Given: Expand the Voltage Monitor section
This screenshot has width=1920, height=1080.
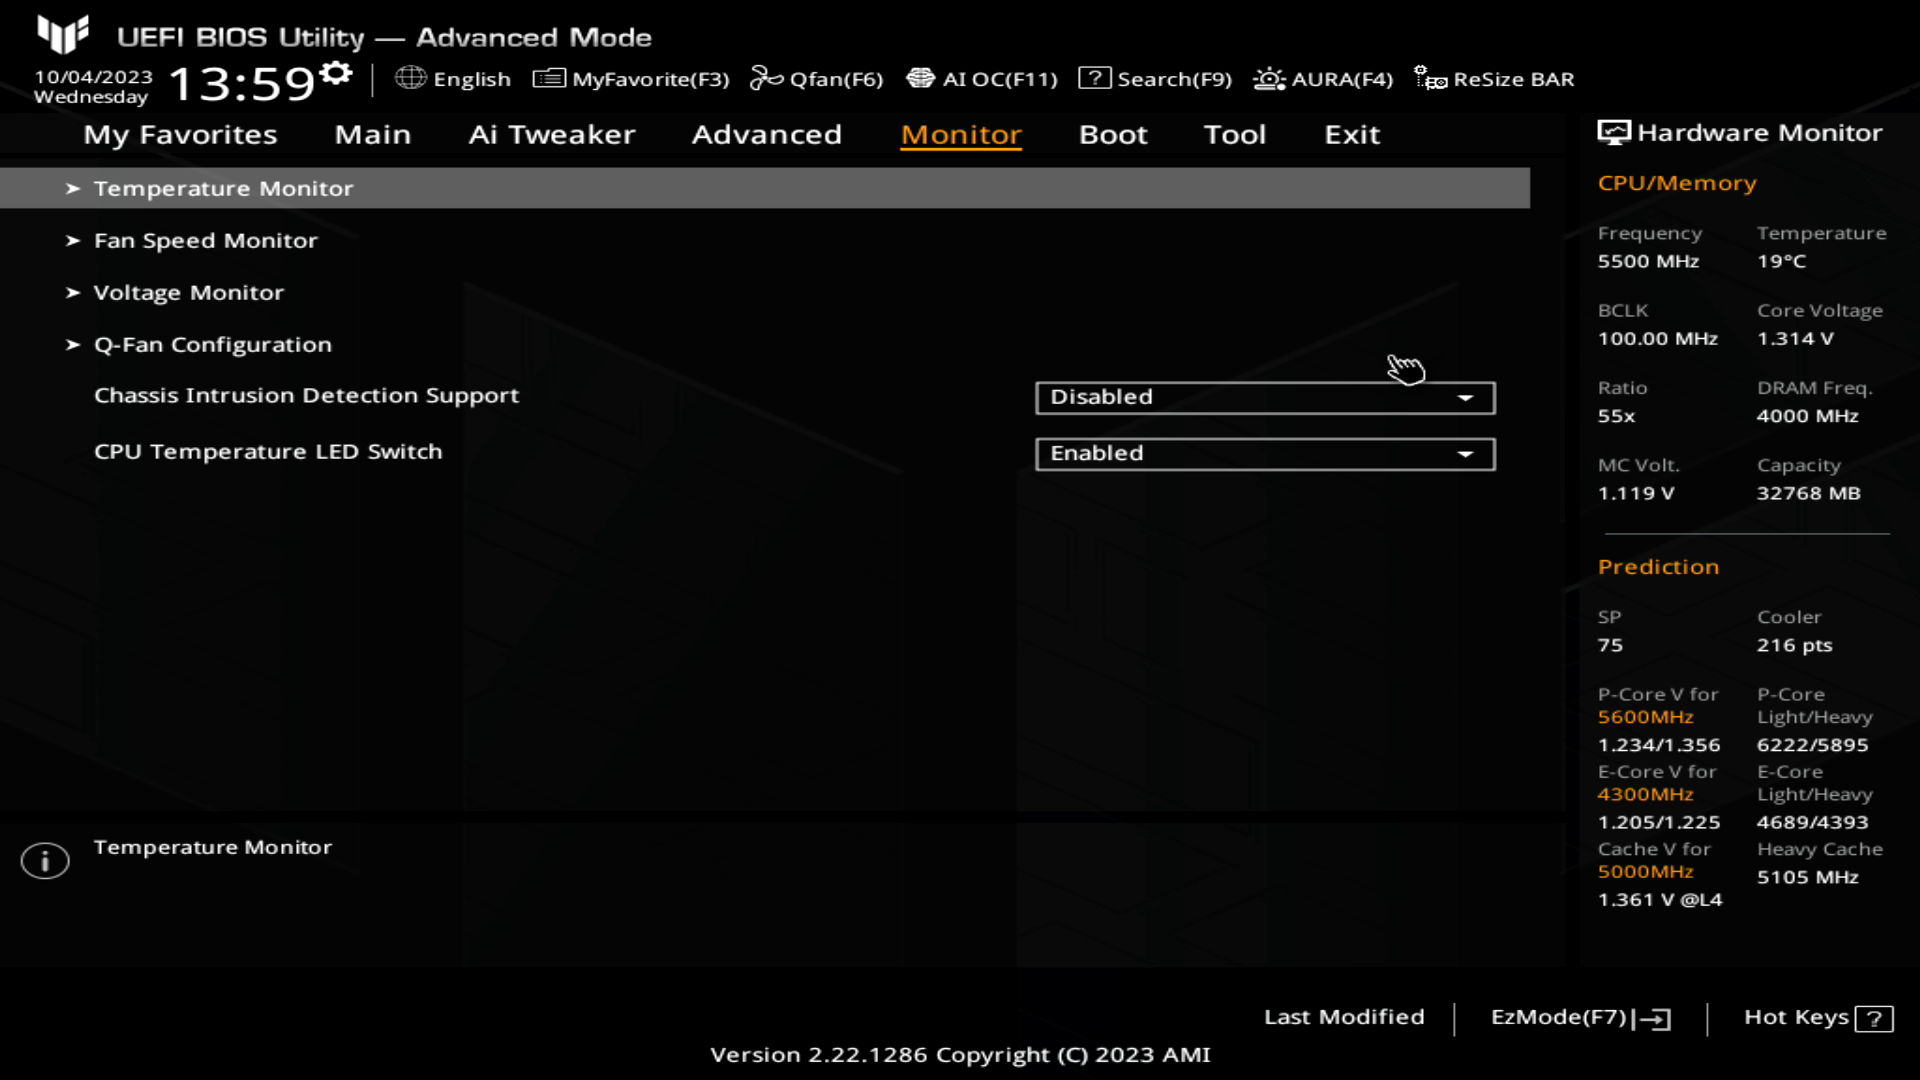Looking at the screenshot, I should (x=187, y=291).
